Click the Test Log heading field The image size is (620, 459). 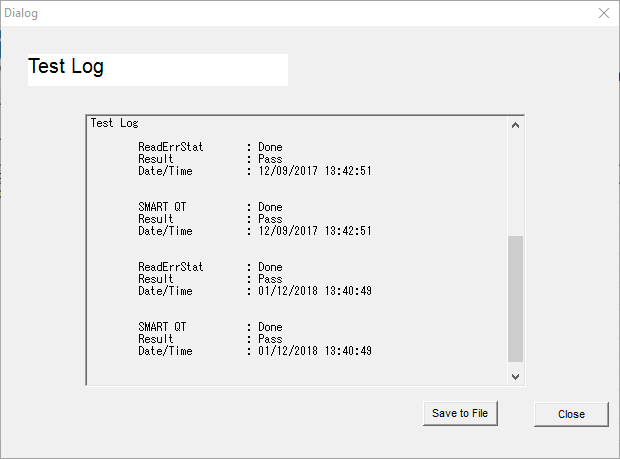pyautogui.click(x=158, y=70)
